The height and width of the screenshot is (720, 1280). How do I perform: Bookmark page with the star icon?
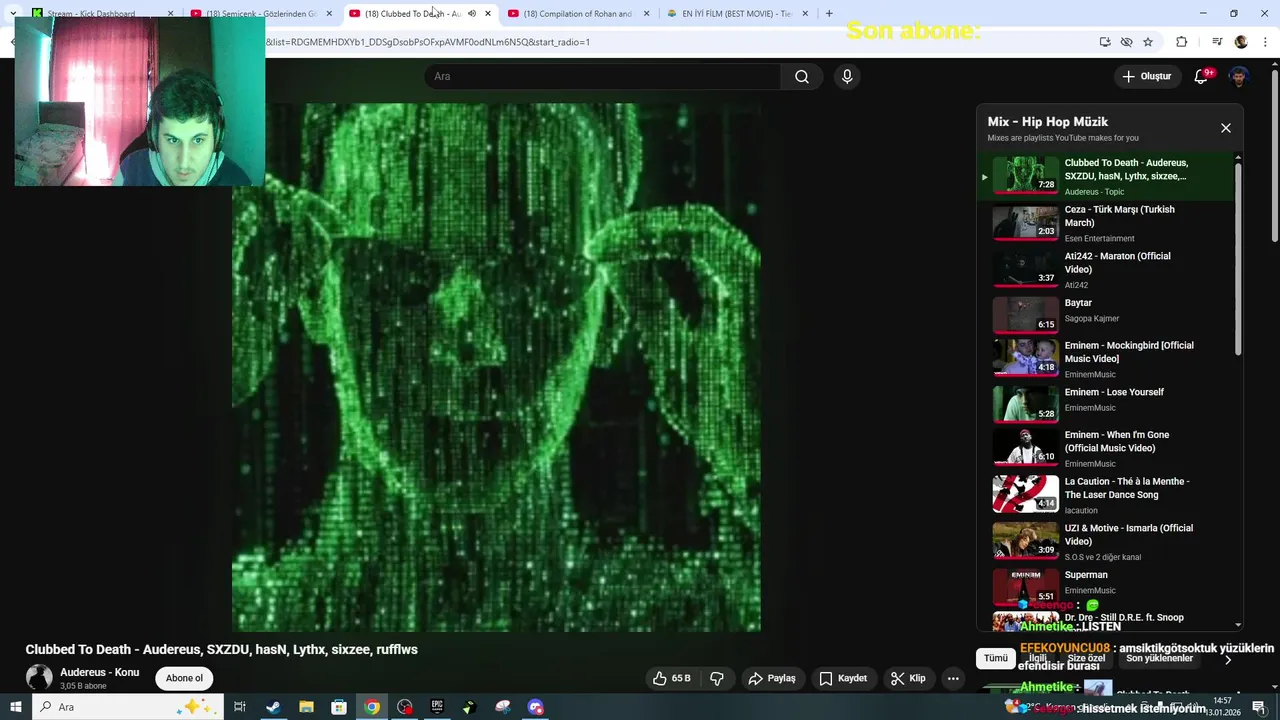[x=1148, y=42]
